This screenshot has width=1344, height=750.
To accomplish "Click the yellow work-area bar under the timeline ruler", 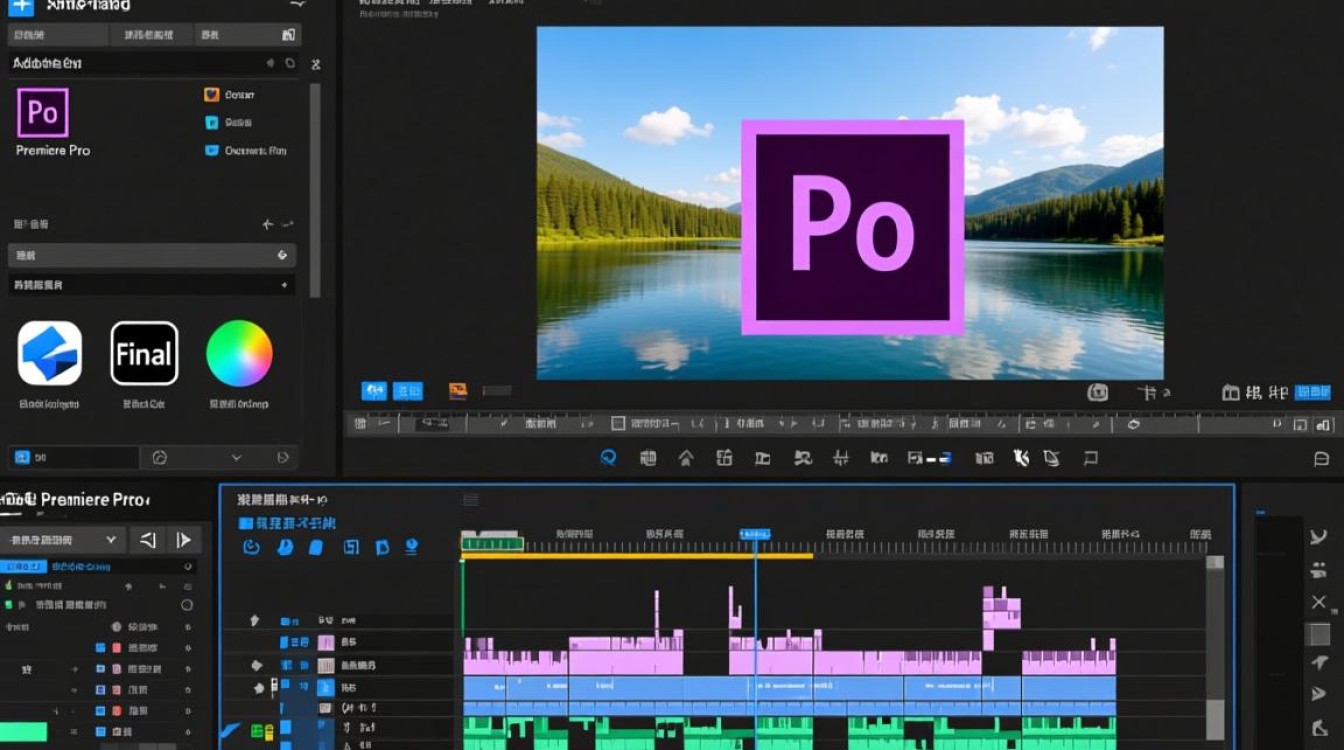I will 637,556.
